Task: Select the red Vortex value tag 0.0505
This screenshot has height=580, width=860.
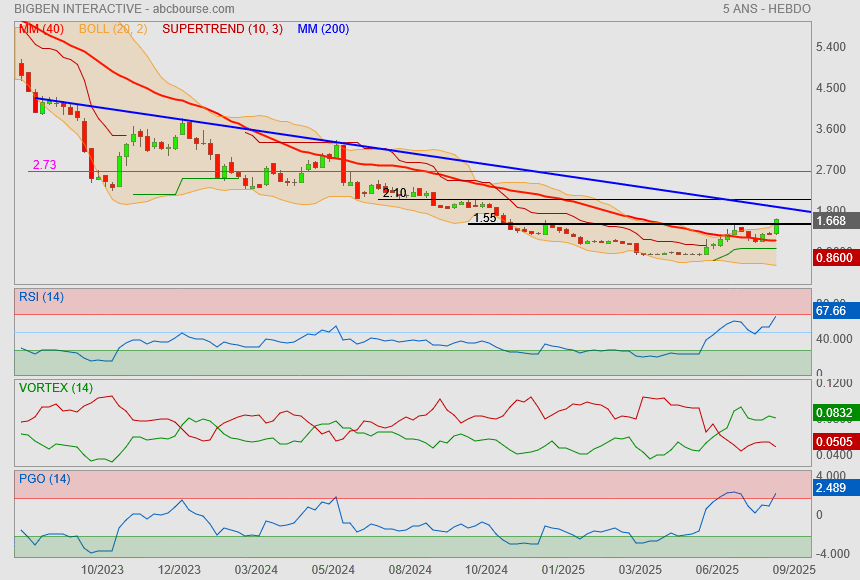Action: (x=835, y=438)
